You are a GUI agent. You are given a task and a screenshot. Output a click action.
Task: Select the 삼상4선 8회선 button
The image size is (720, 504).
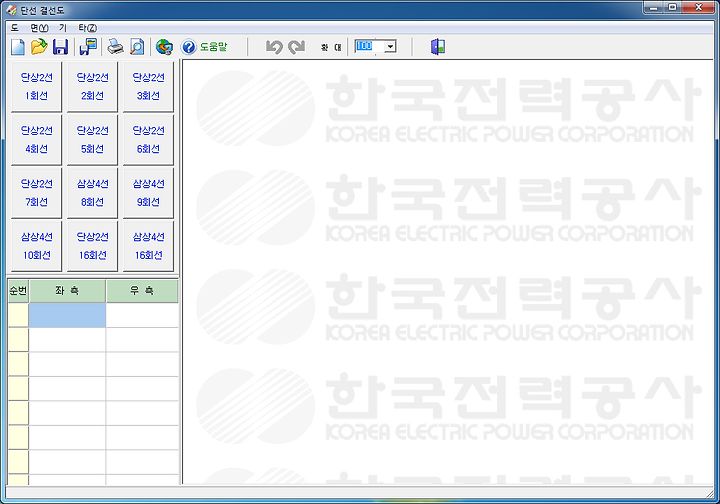point(92,193)
